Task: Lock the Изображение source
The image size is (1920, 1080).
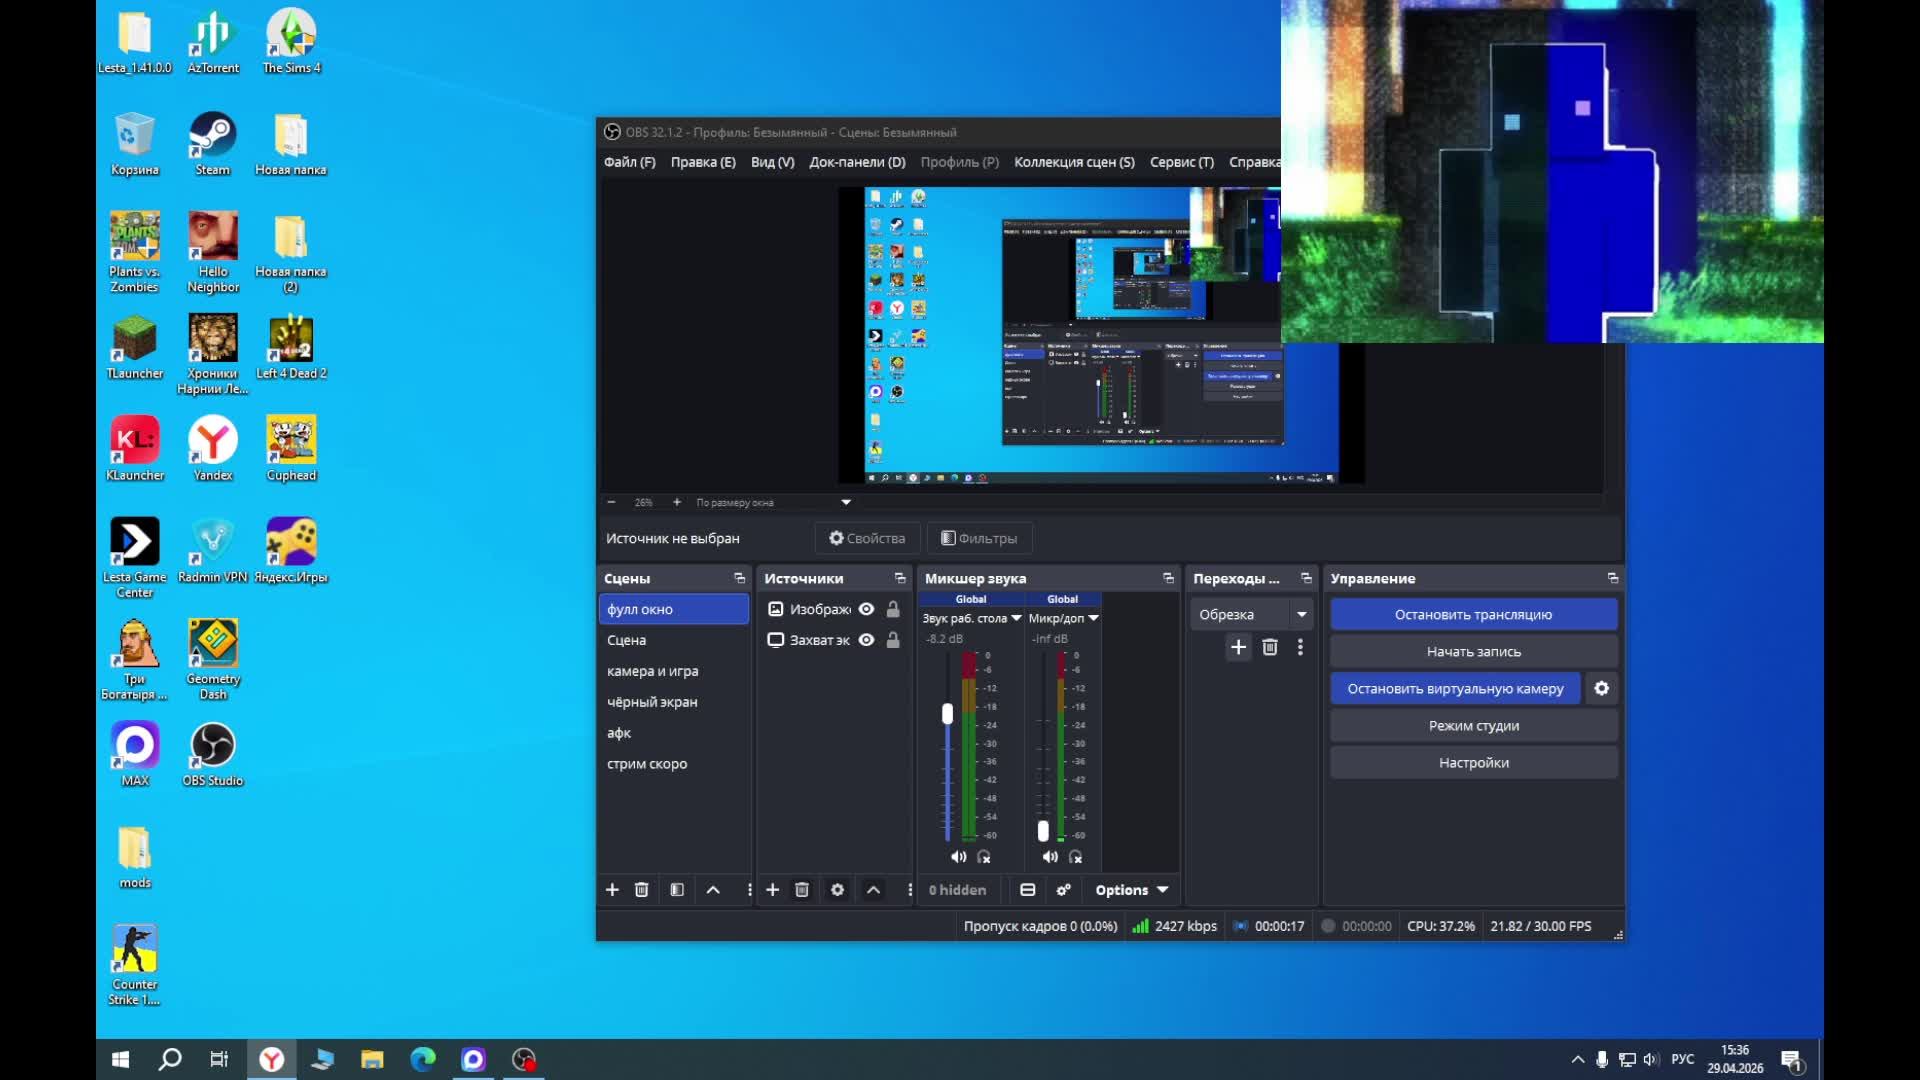Action: [893, 609]
